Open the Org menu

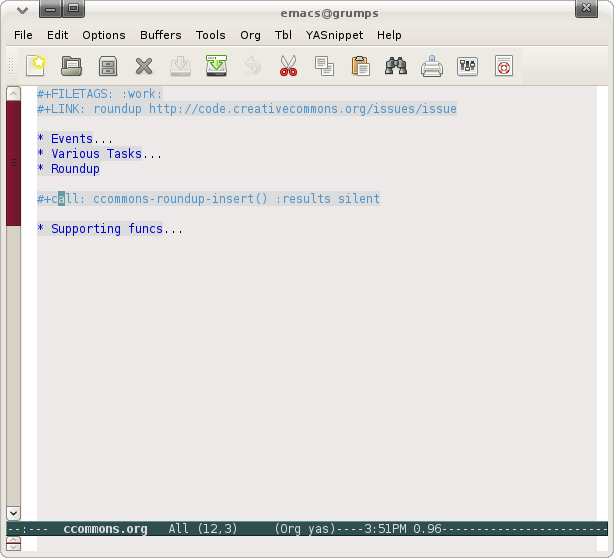[x=250, y=35]
